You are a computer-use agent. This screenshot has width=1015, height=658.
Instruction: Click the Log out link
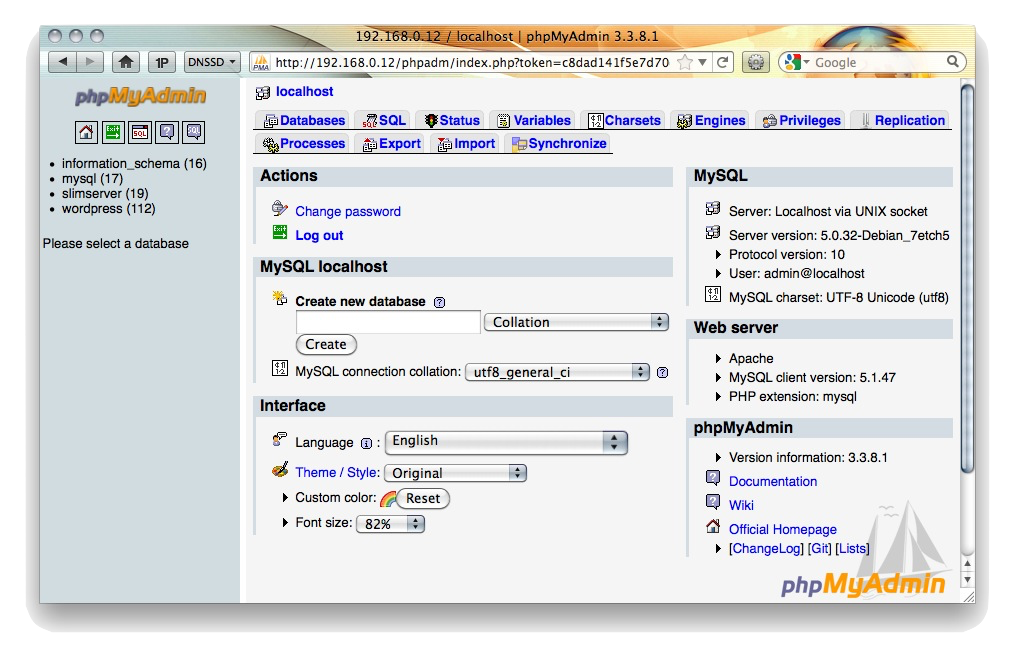click(x=319, y=236)
